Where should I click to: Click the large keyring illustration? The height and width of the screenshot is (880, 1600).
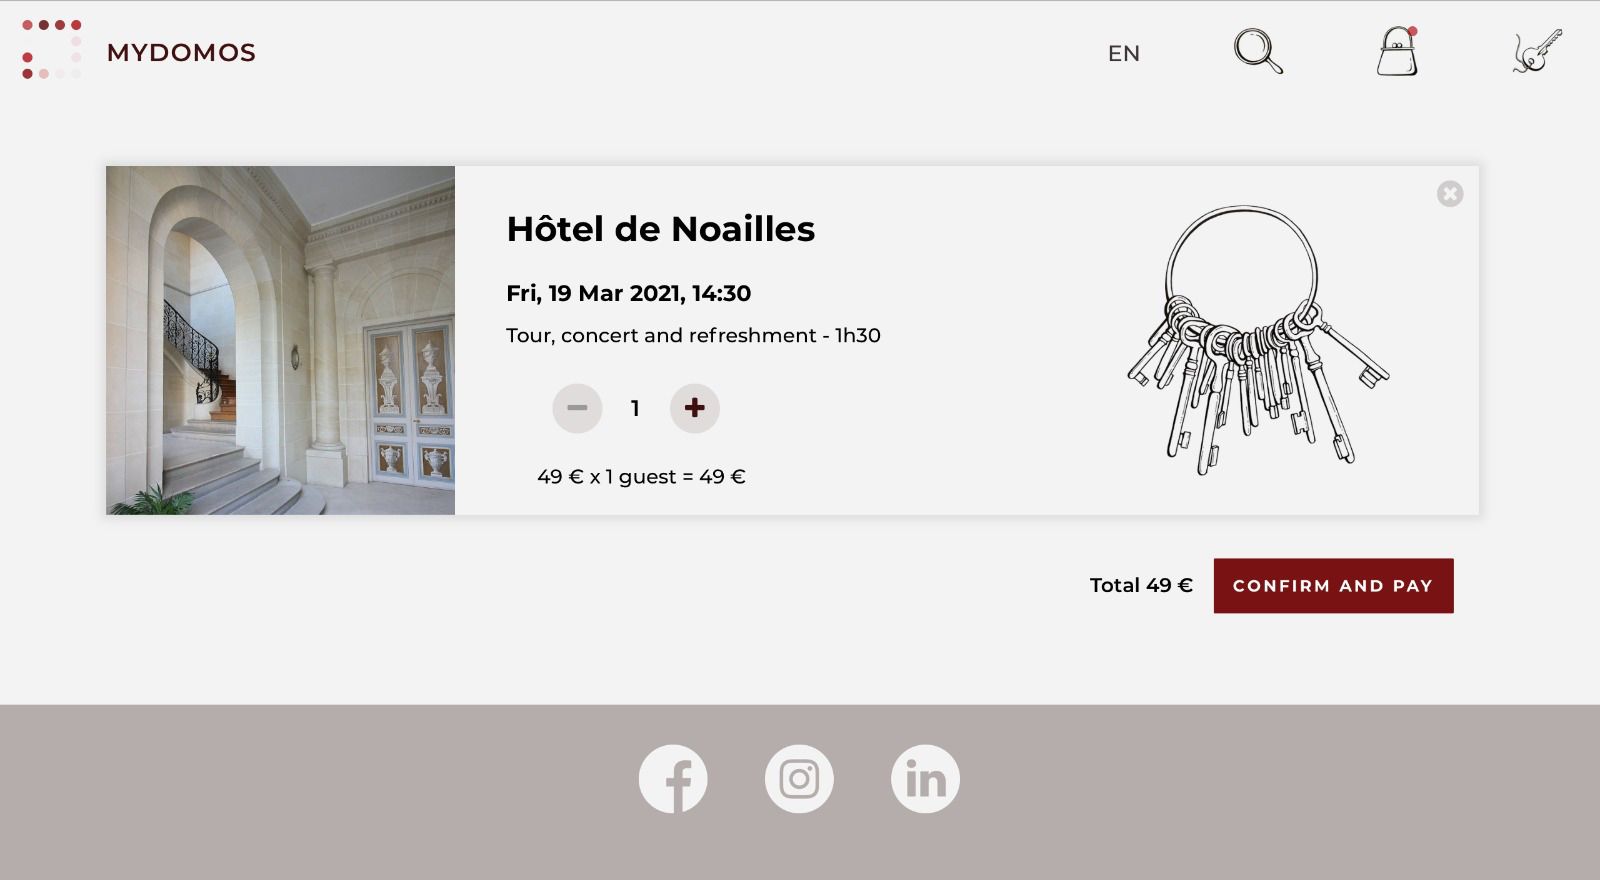(x=1258, y=340)
